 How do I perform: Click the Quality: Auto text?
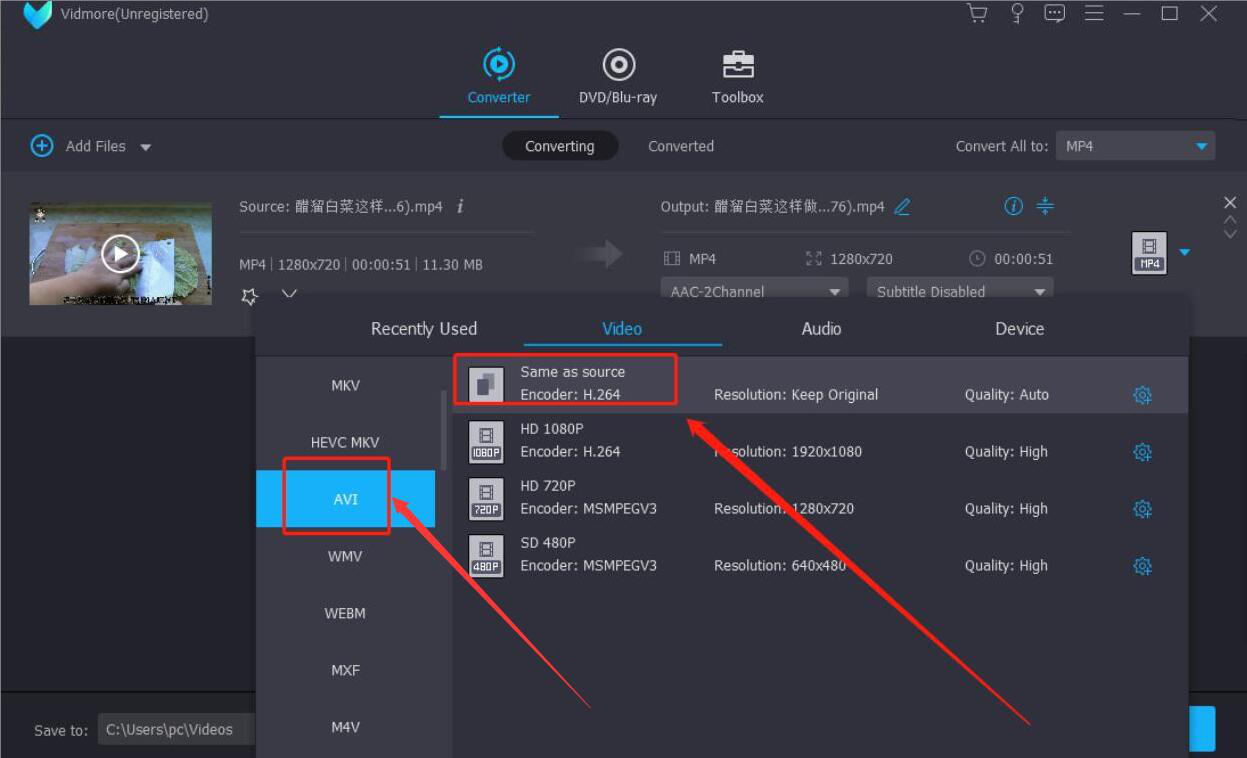click(1007, 395)
